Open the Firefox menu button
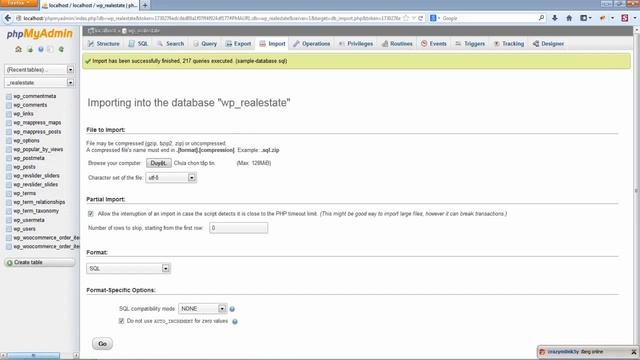 click(19, 3)
